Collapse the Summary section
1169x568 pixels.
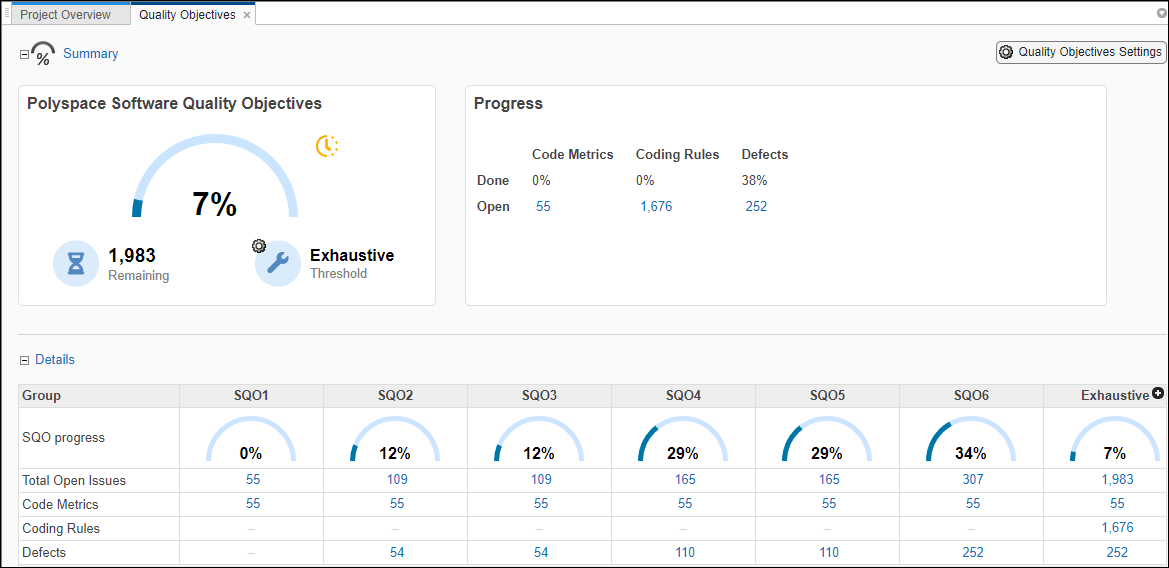pyautogui.click(x=24, y=54)
